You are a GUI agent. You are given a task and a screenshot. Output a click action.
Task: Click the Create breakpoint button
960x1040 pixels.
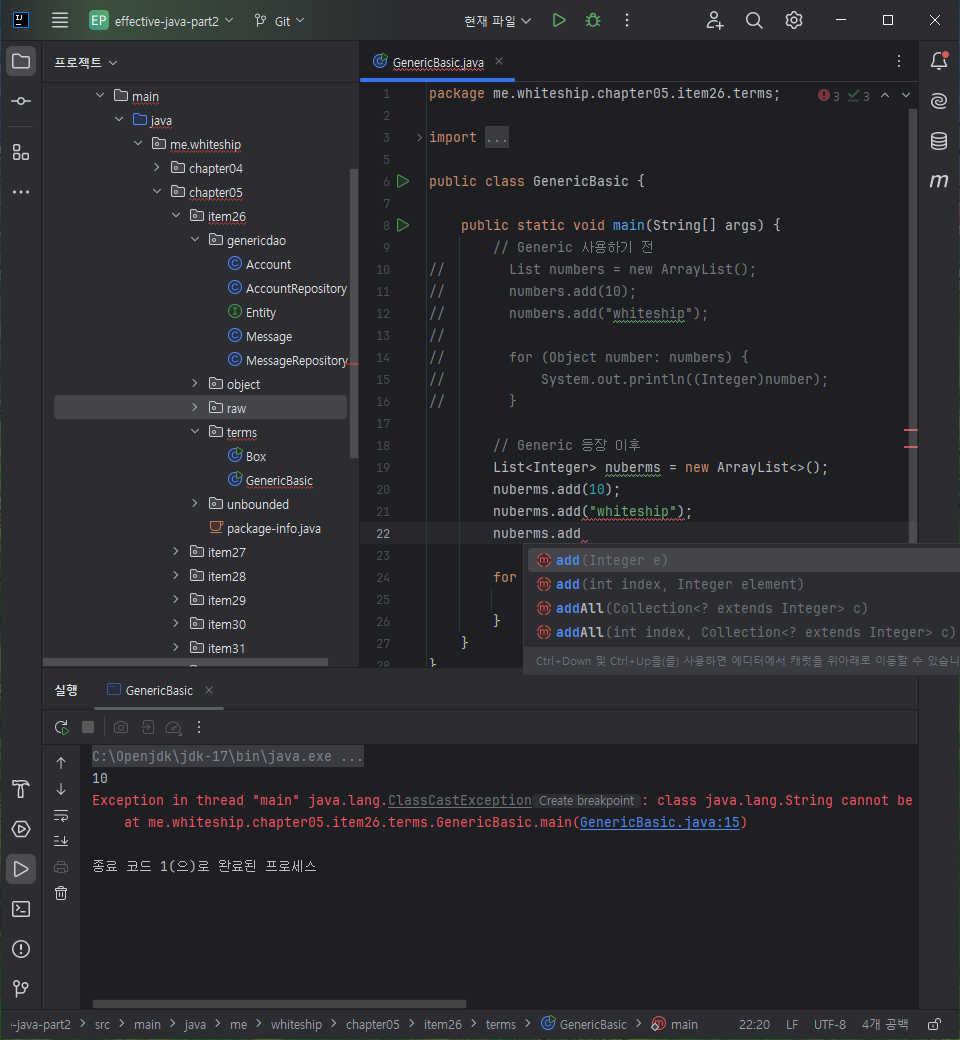pos(586,801)
